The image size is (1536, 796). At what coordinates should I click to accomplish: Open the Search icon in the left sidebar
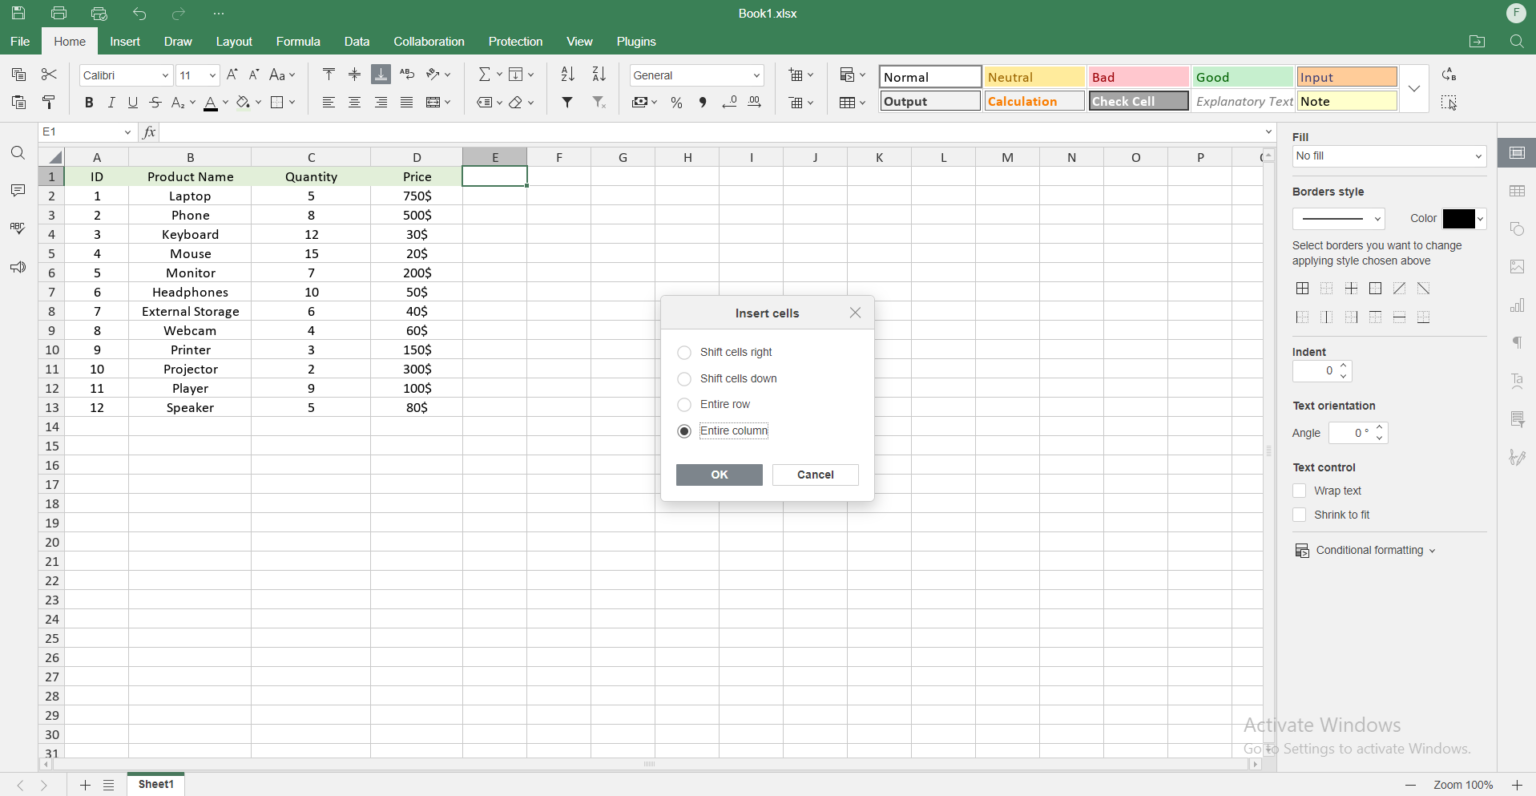[16, 152]
